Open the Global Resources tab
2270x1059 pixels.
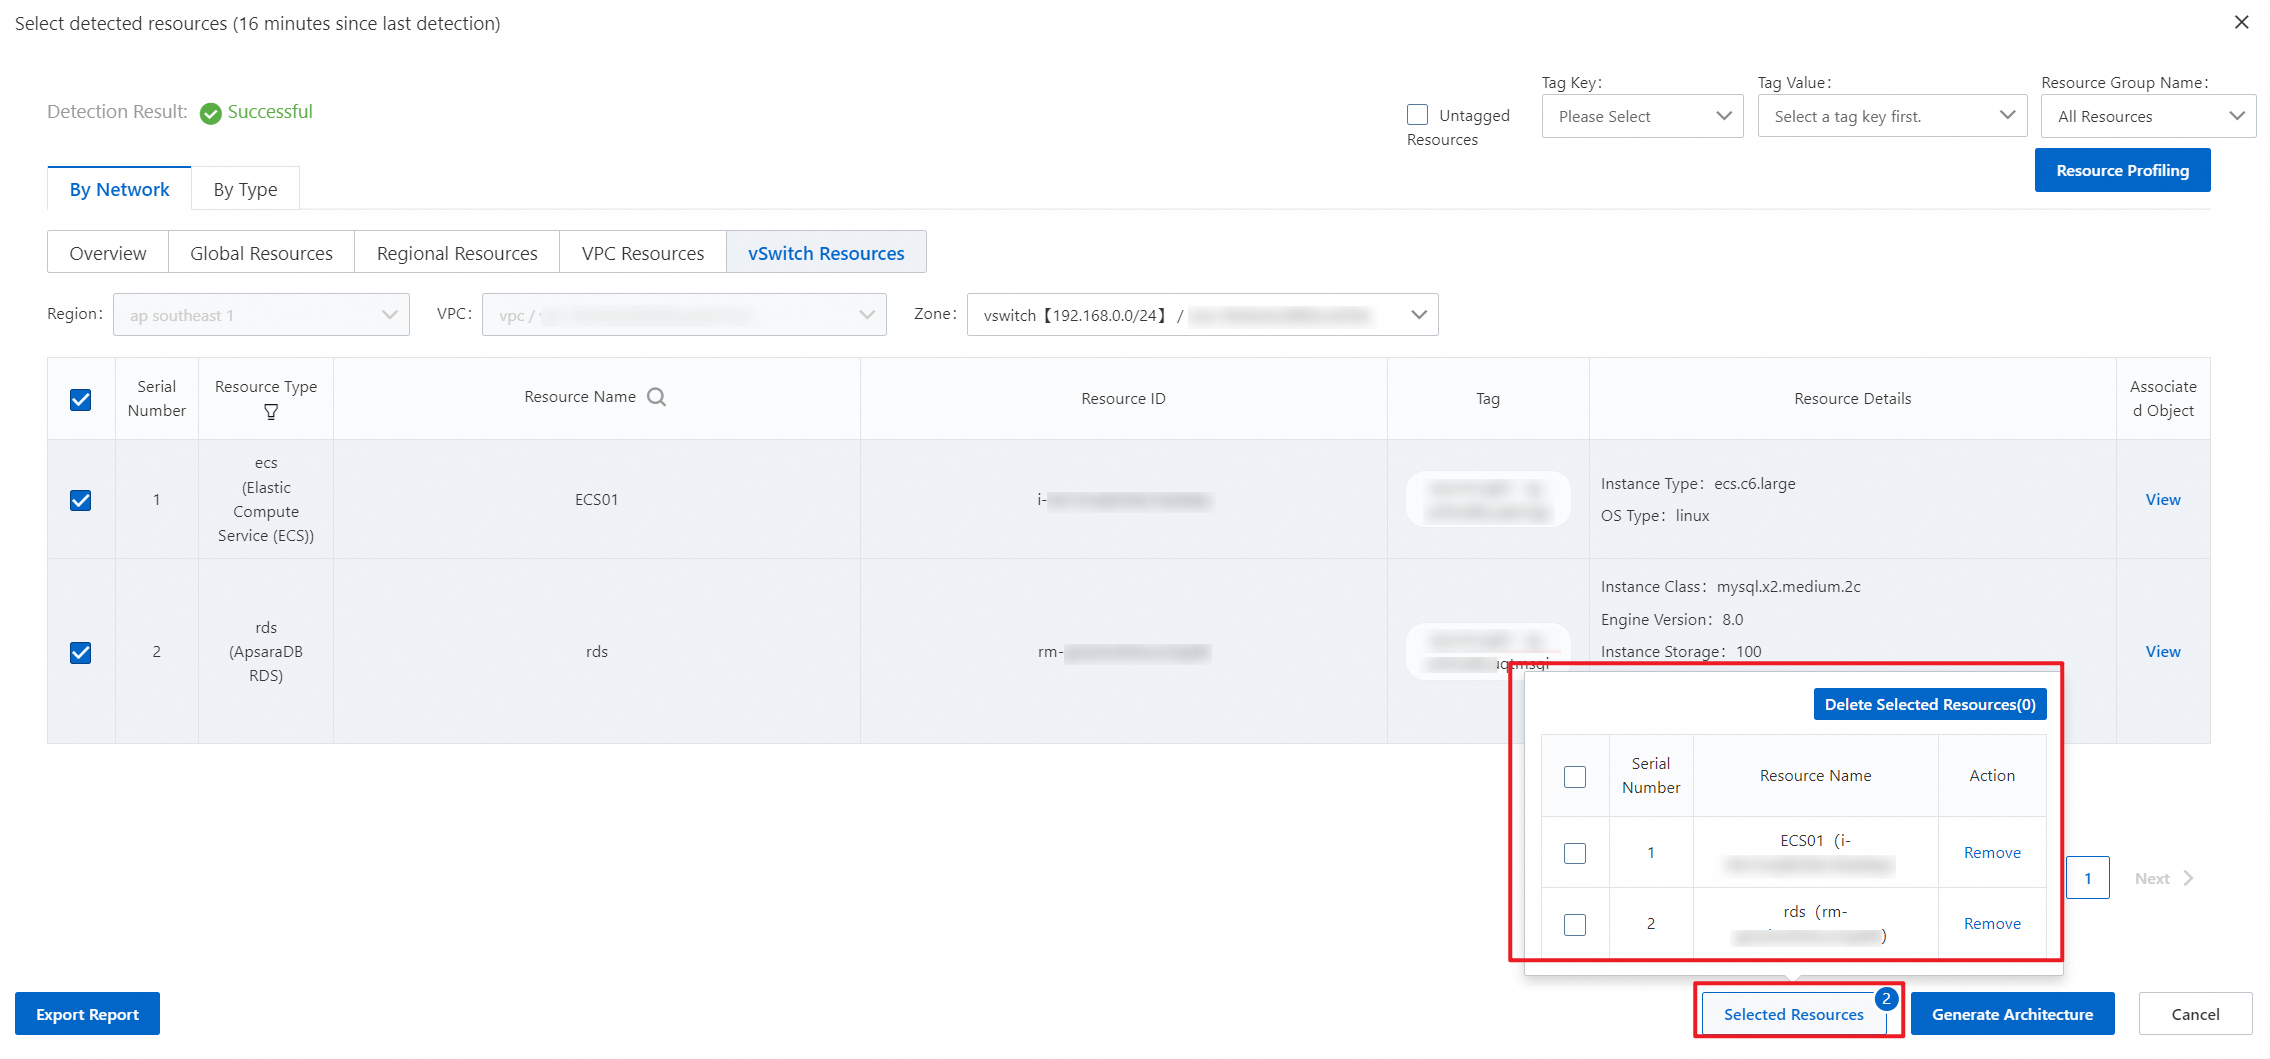(261, 253)
